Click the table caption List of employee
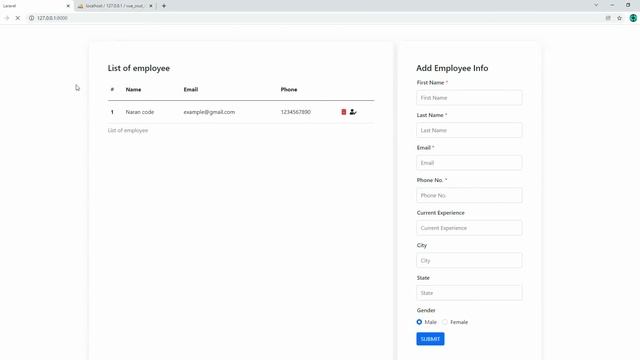 (x=128, y=130)
